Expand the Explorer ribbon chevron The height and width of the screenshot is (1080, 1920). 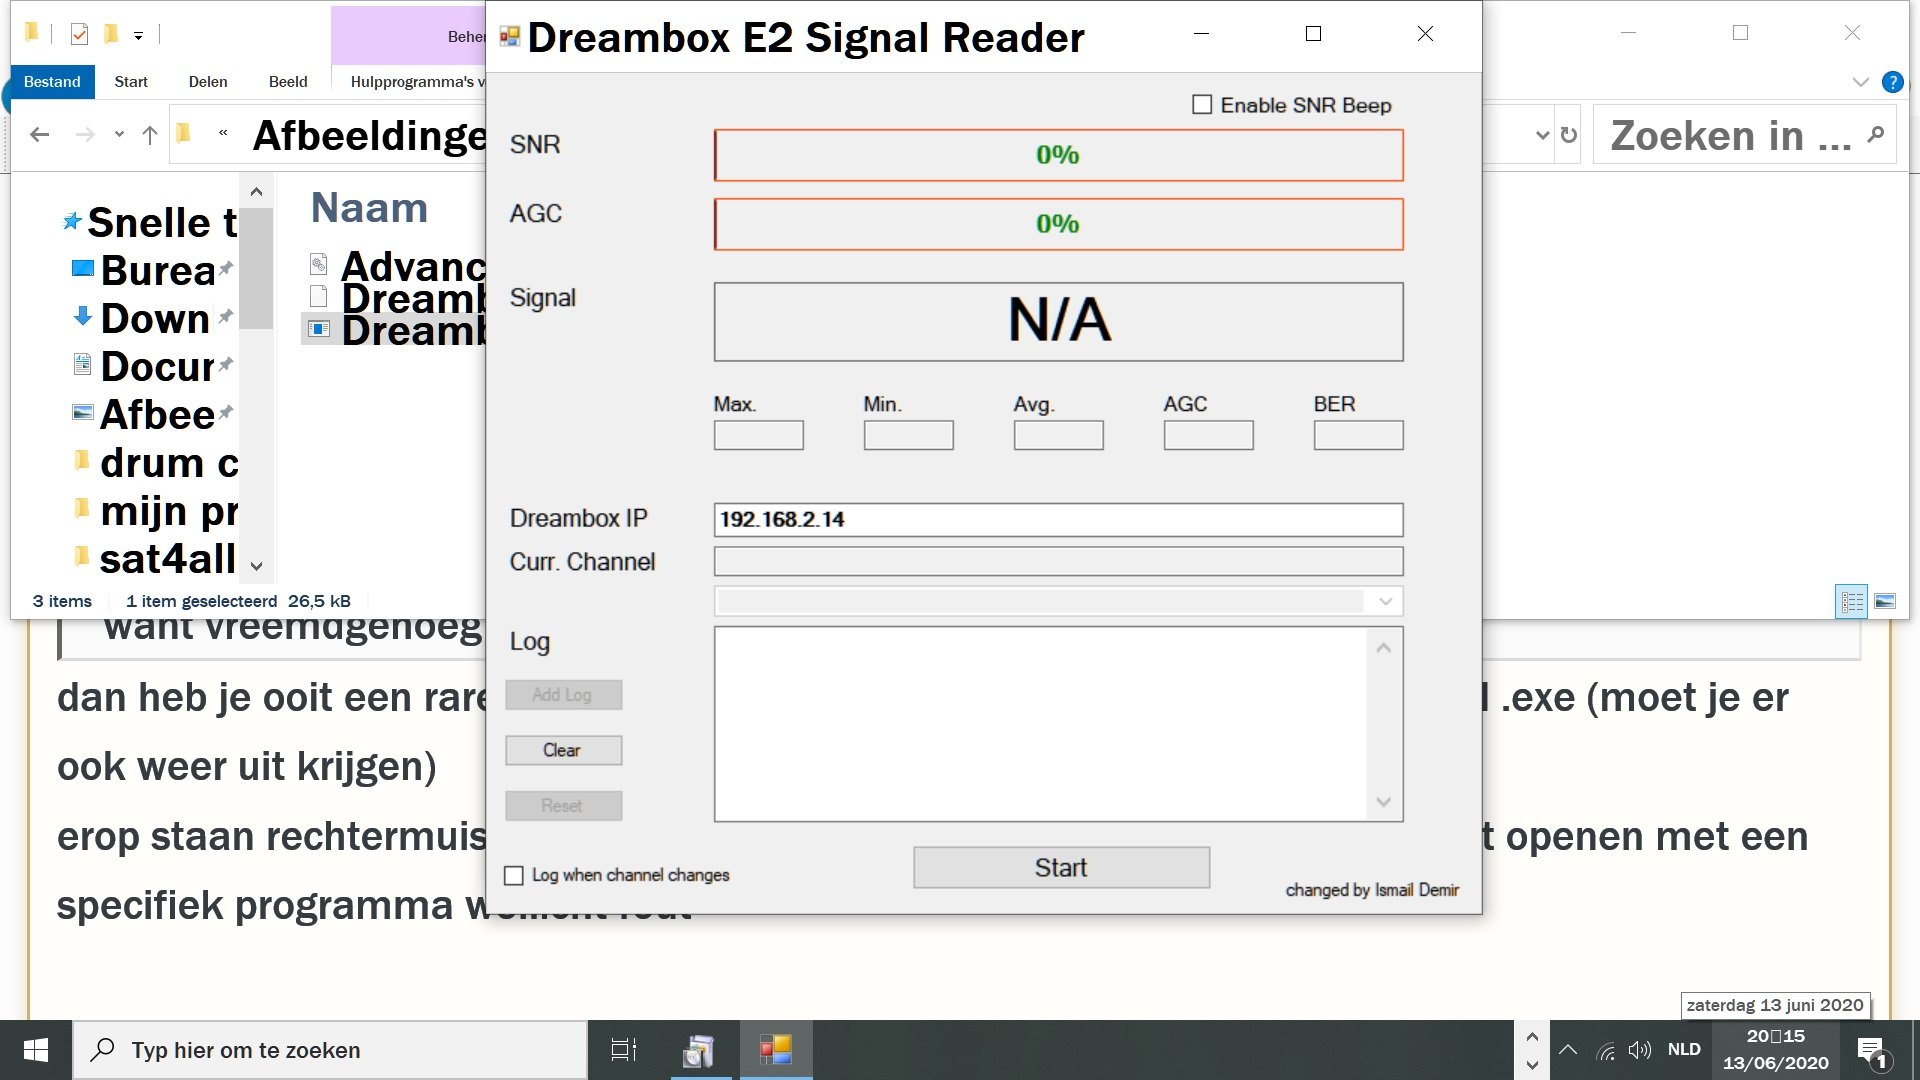click(1860, 82)
